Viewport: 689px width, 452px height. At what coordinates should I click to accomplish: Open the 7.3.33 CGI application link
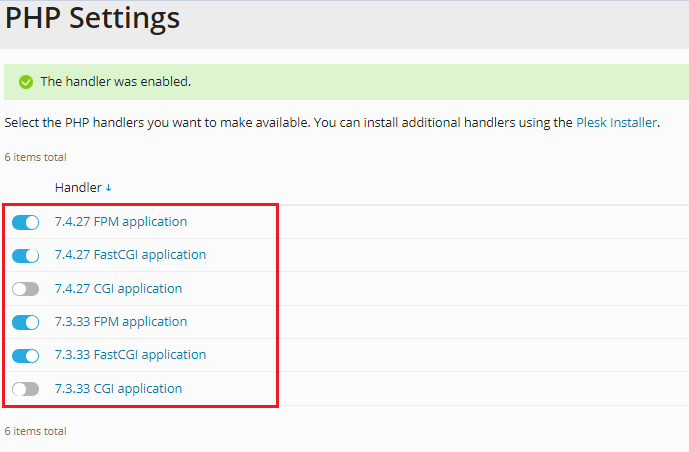tap(118, 389)
